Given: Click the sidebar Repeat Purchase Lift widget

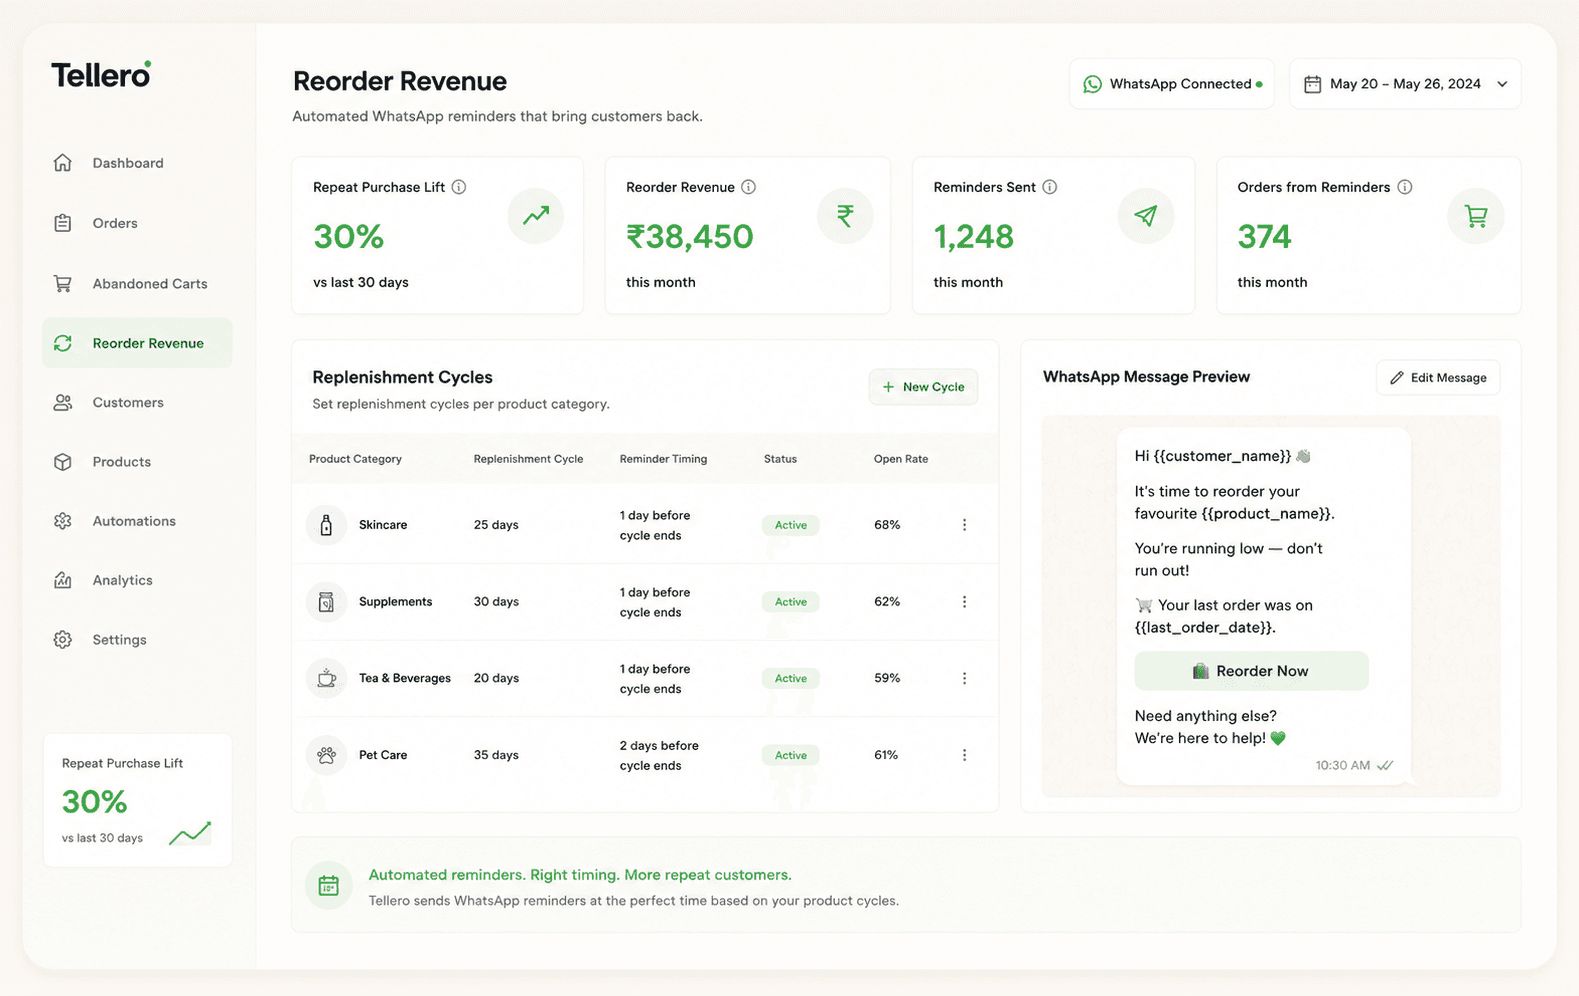Looking at the screenshot, I should pyautogui.click(x=137, y=800).
